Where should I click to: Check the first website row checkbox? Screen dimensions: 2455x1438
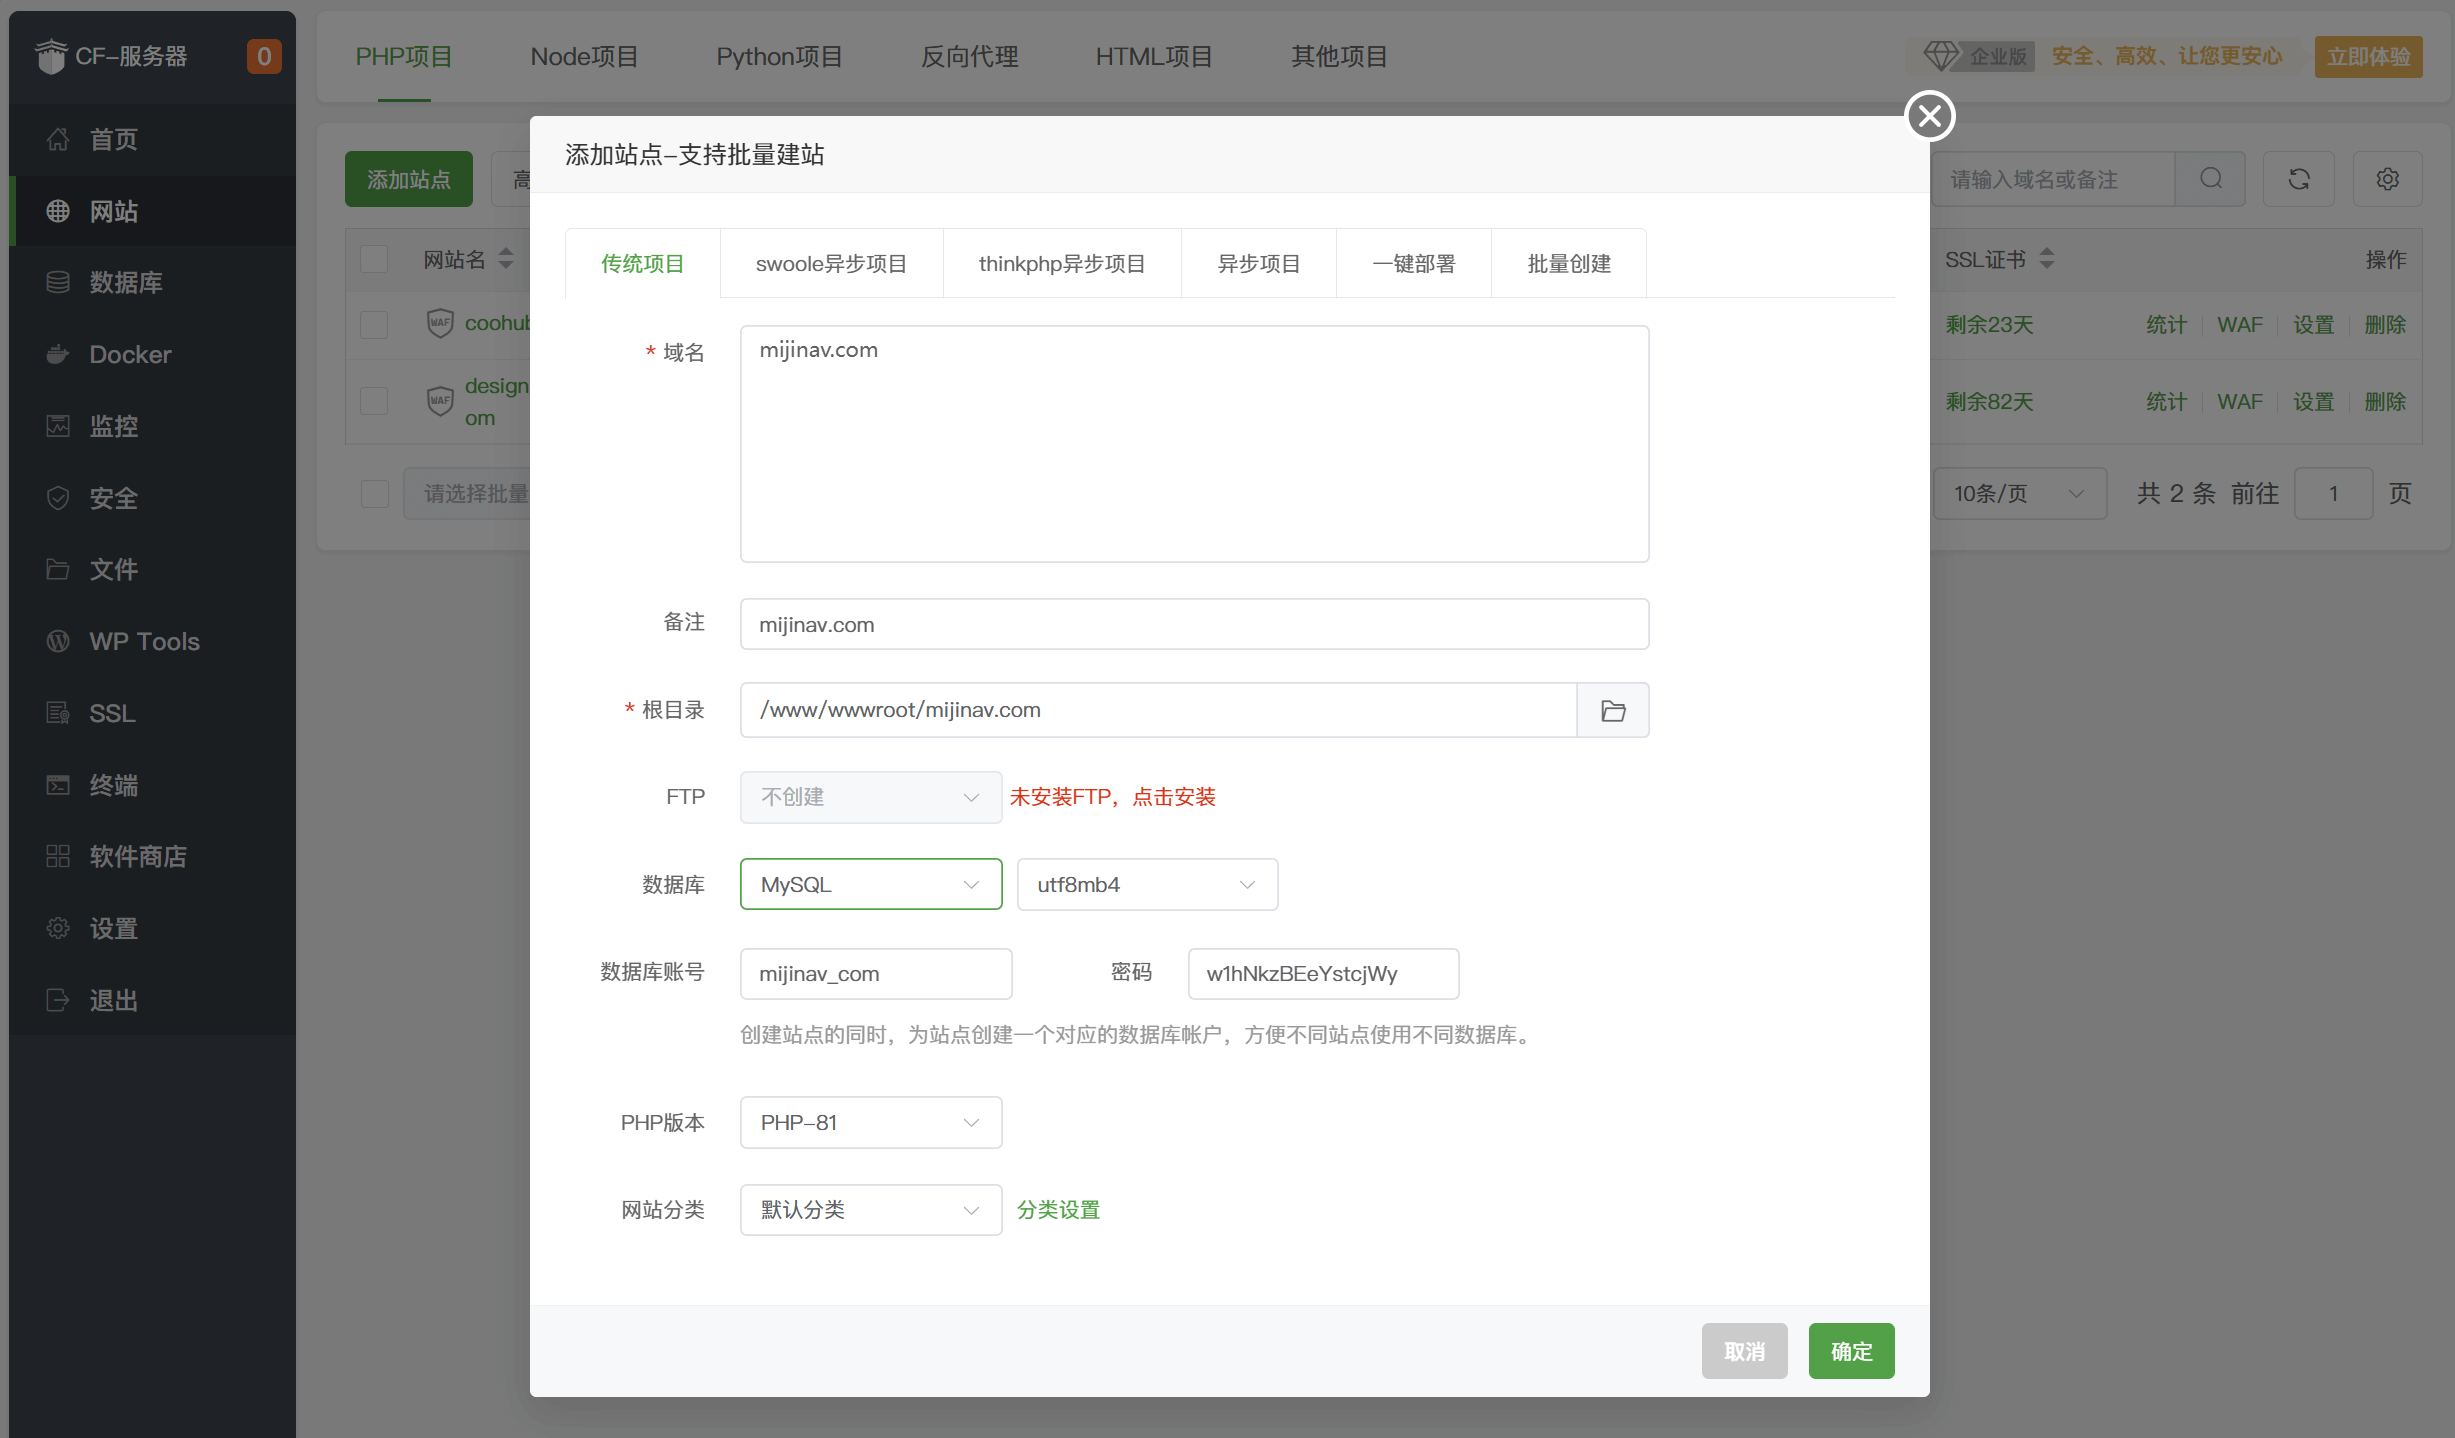coord(374,324)
